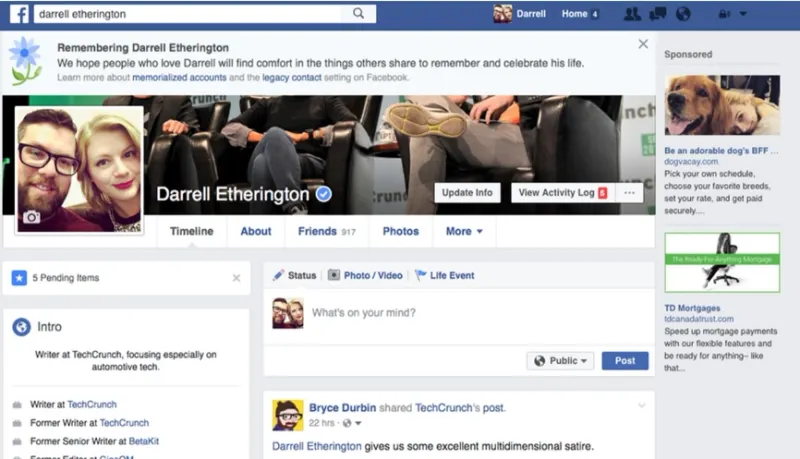
Task: Click the verified badge beside the name
Action: tap(323, 194)
